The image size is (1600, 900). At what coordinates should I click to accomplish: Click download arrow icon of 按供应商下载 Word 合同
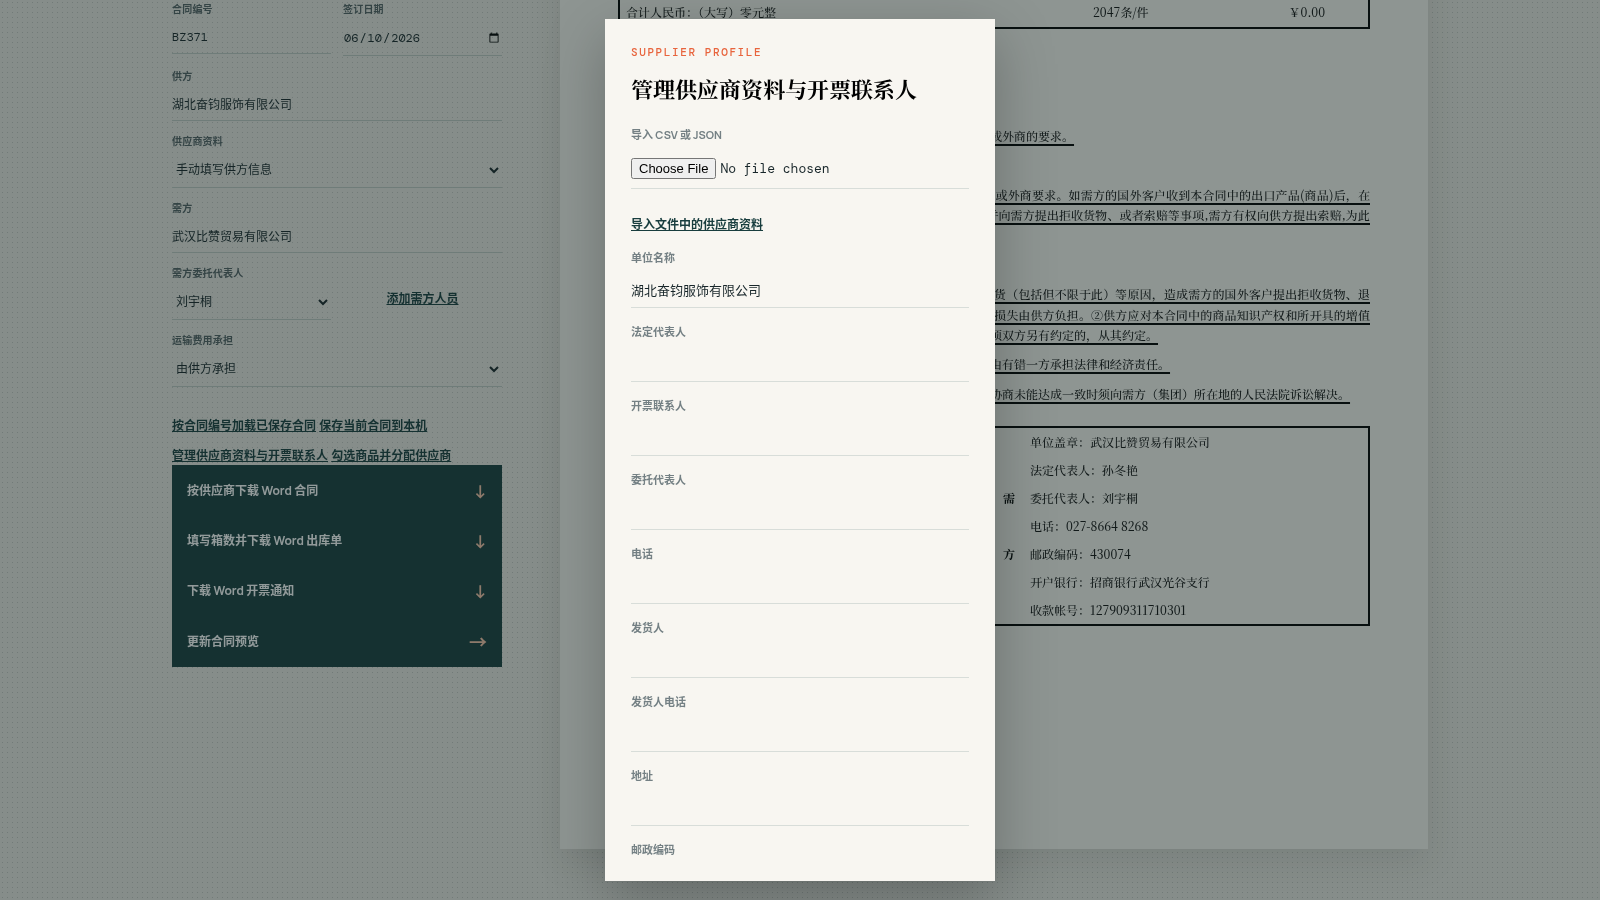480,492
